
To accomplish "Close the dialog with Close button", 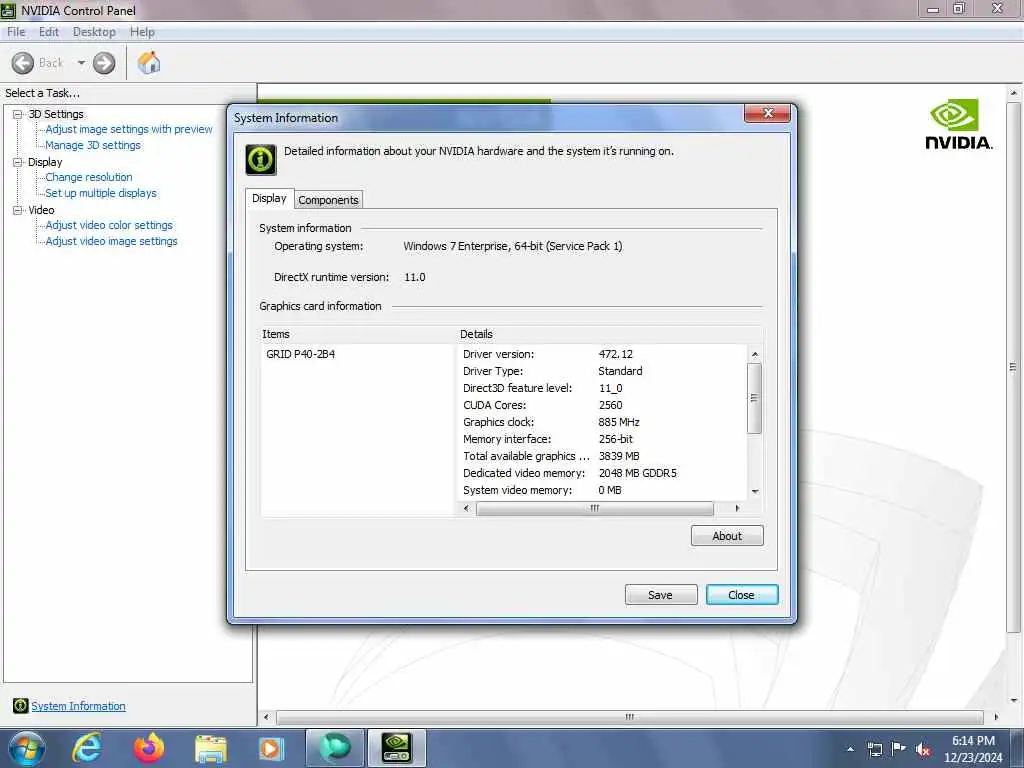I will click(742, 595).
